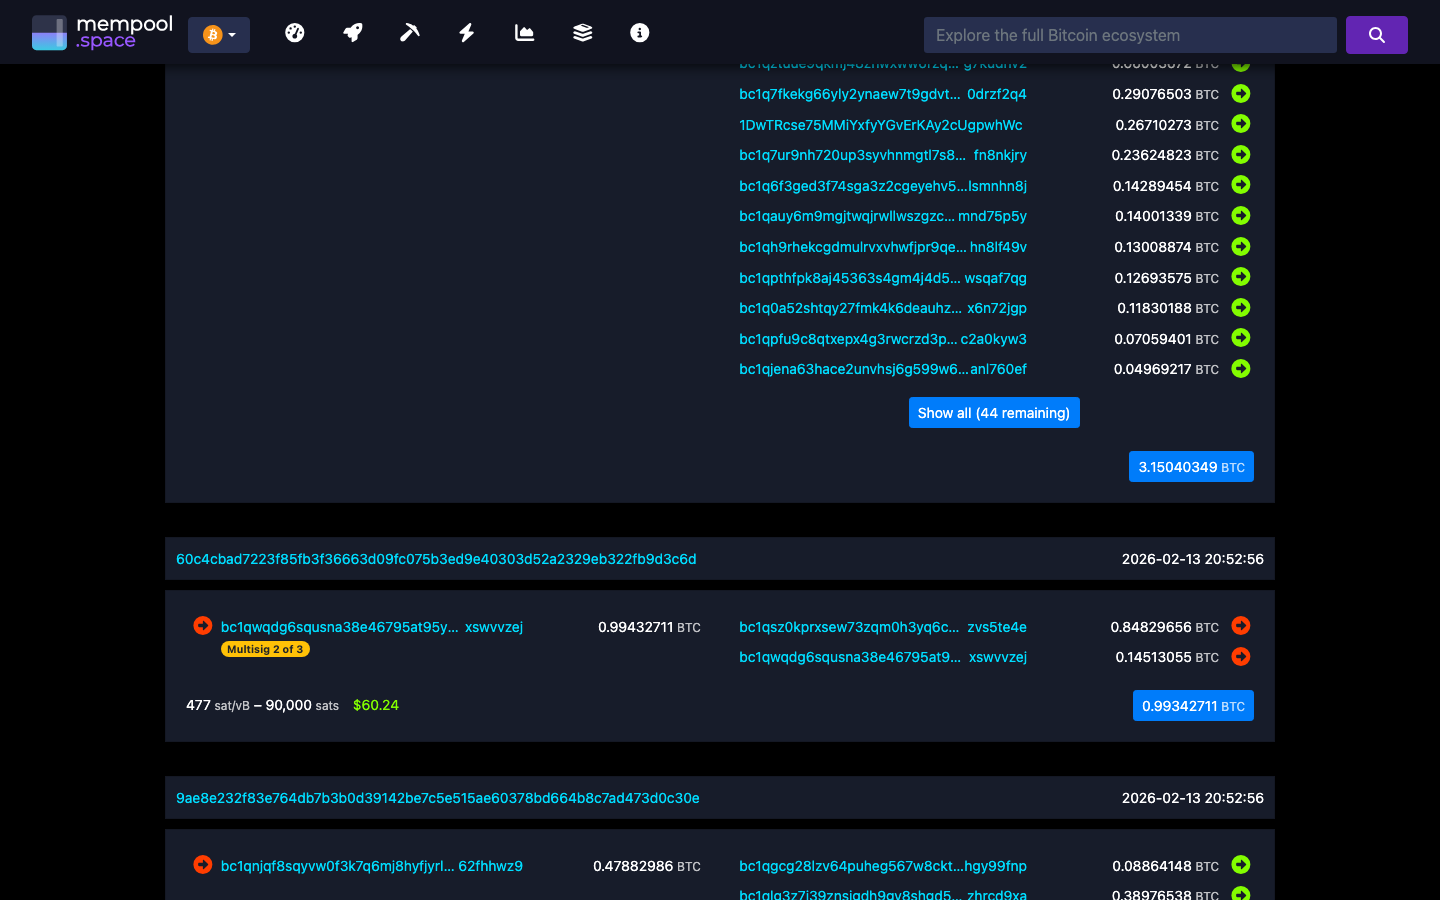
Task: Open the mempool dashboard gauge icon
Action: click(295, 32)
